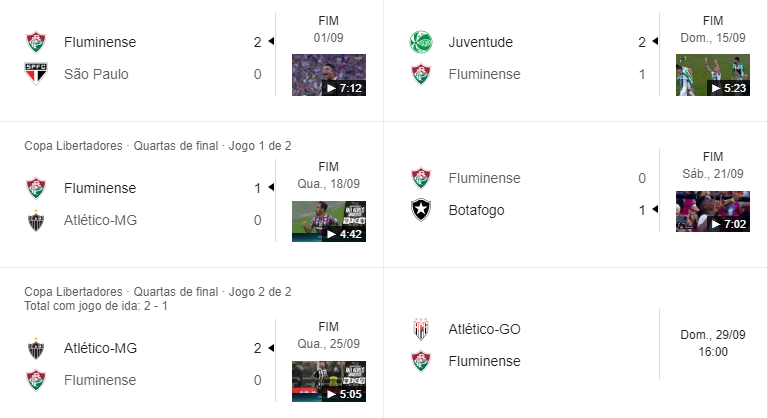The image size is (768, 418).
Task: Play the 5:23 Juventude match video
Action: [x=713, y=75]
